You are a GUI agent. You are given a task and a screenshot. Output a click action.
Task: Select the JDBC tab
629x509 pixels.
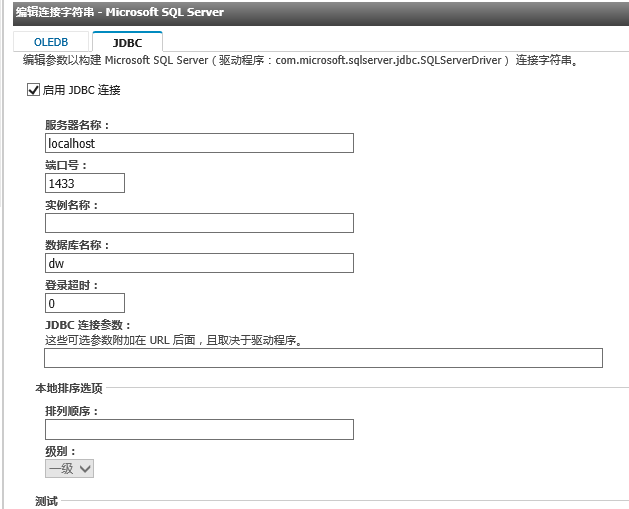127,42
